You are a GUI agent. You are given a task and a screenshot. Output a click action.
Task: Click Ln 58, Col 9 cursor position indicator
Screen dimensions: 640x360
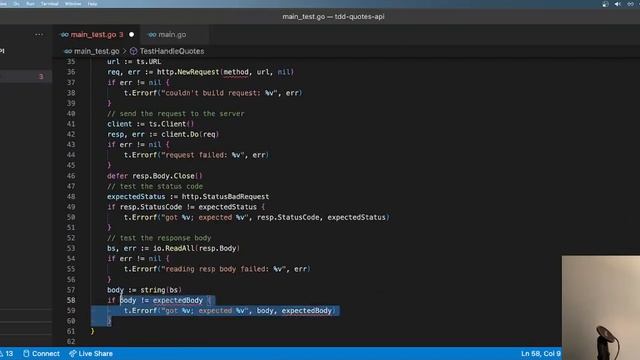(x=540, y=353)
